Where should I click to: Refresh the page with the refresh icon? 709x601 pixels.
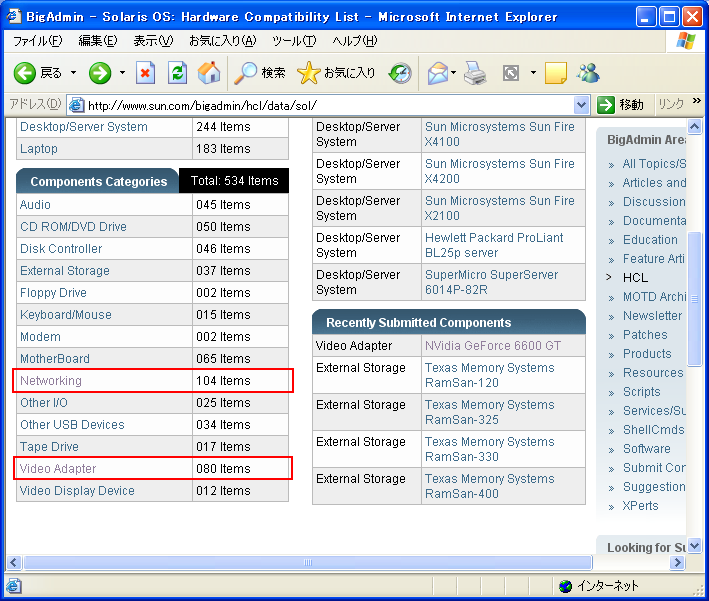(x=177, y=73)
